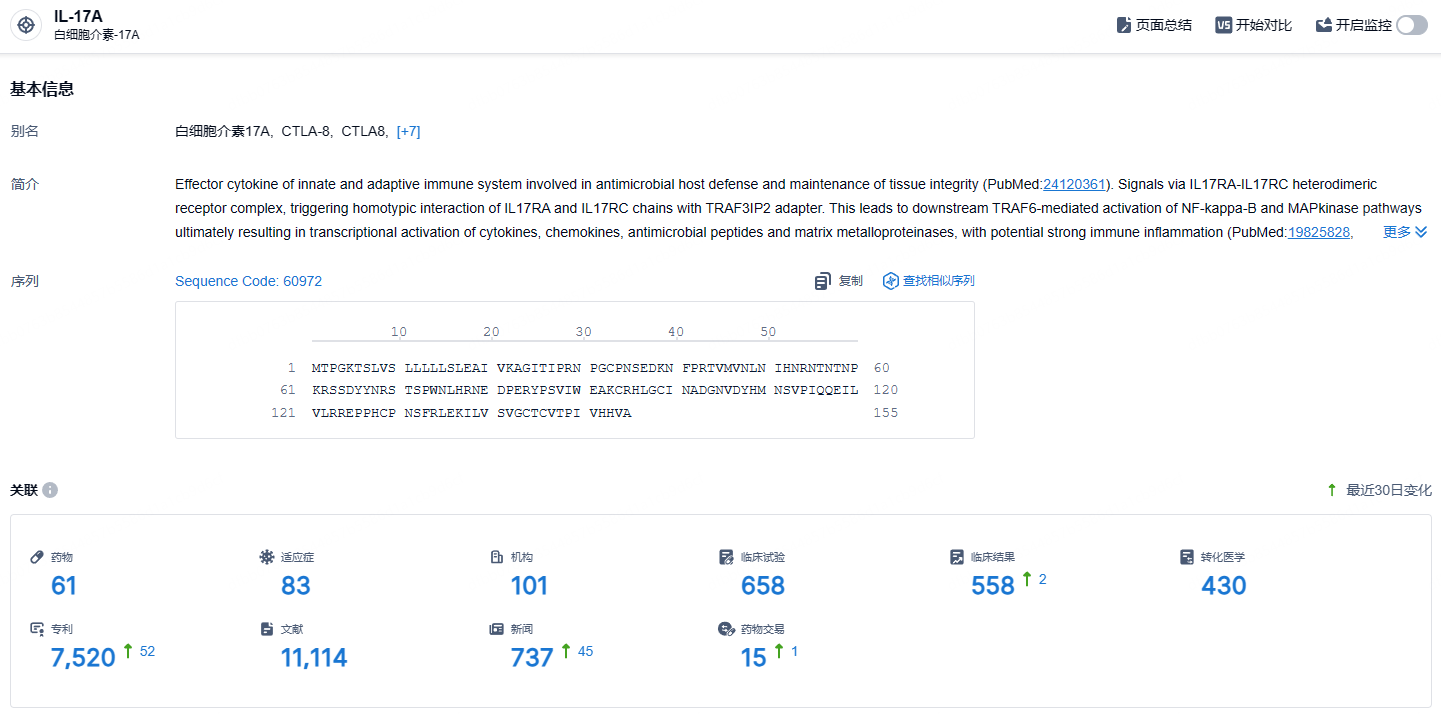1441x714 pixels.
Task: Click the 专利 patents icon
Action: pyautogui.click(x=37, y=629)
